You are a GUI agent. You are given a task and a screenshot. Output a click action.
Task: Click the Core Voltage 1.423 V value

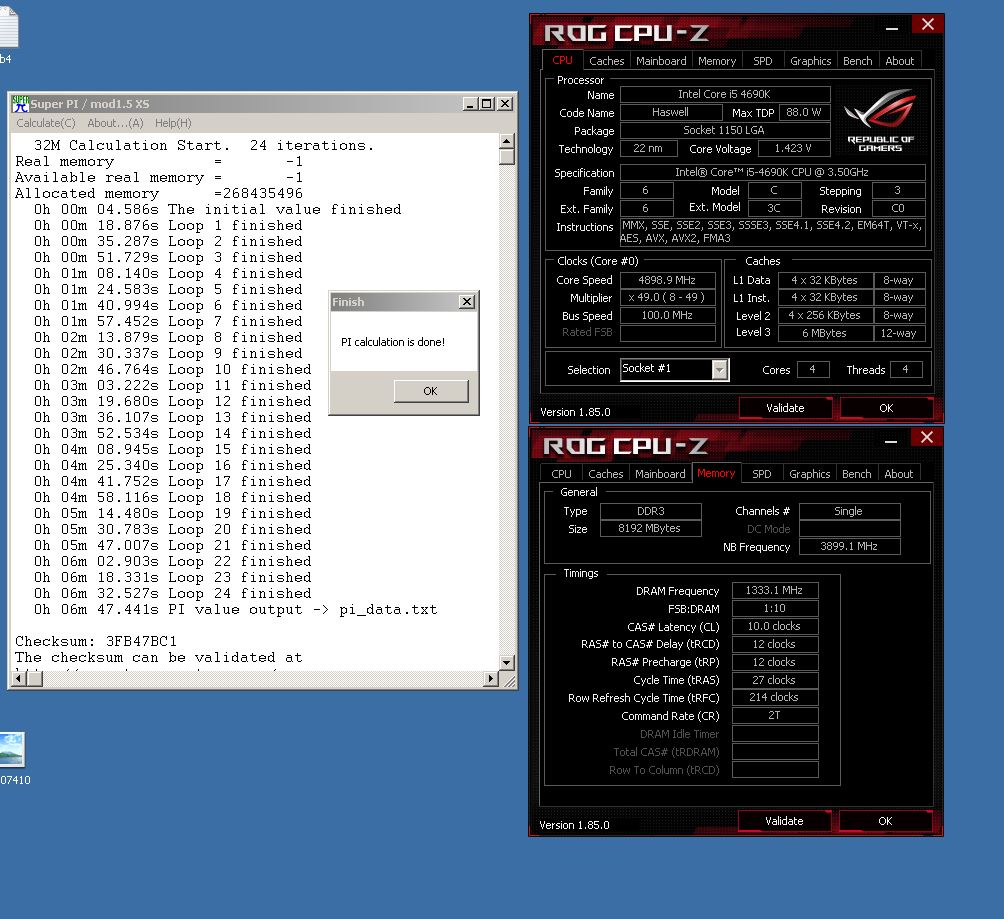click(793, 148)
